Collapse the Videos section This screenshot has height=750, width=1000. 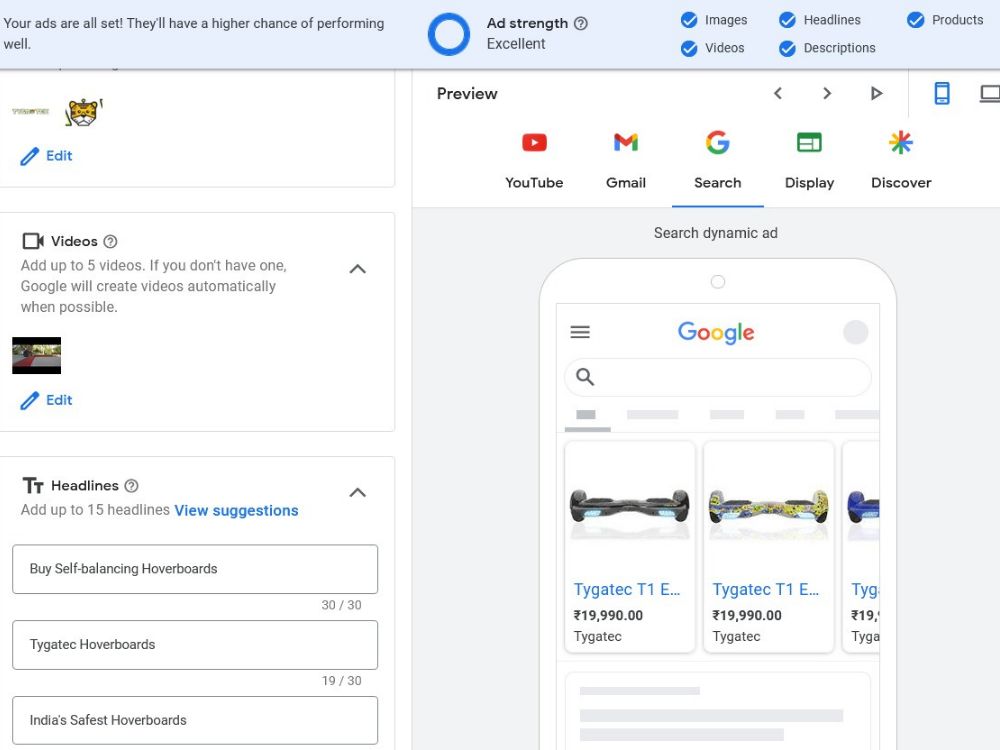click(358, 269)
